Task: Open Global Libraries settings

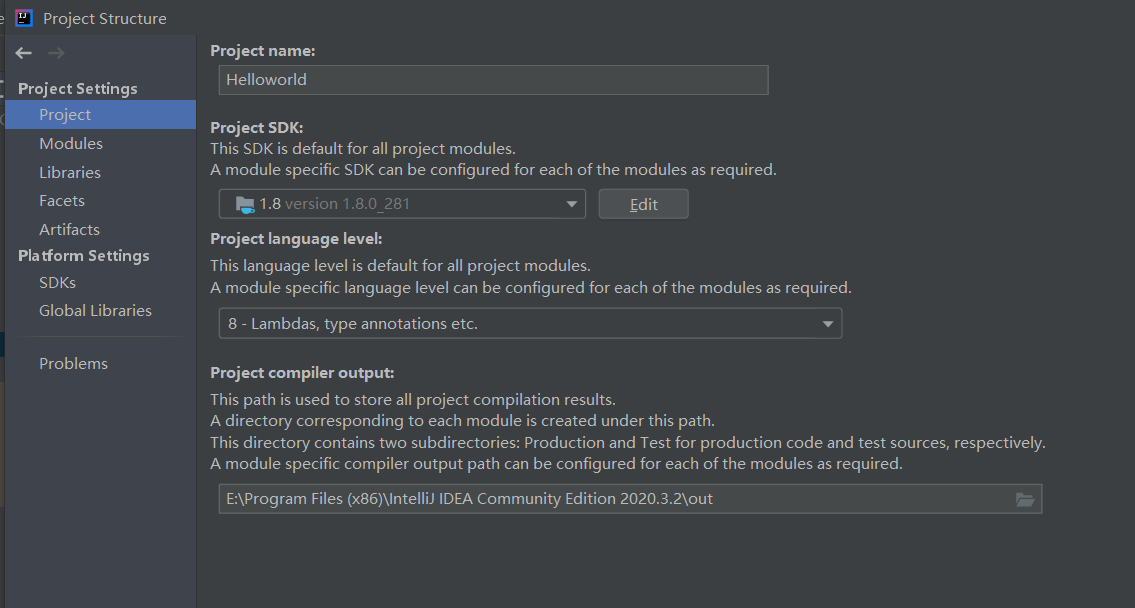Action: coord(95,311)
